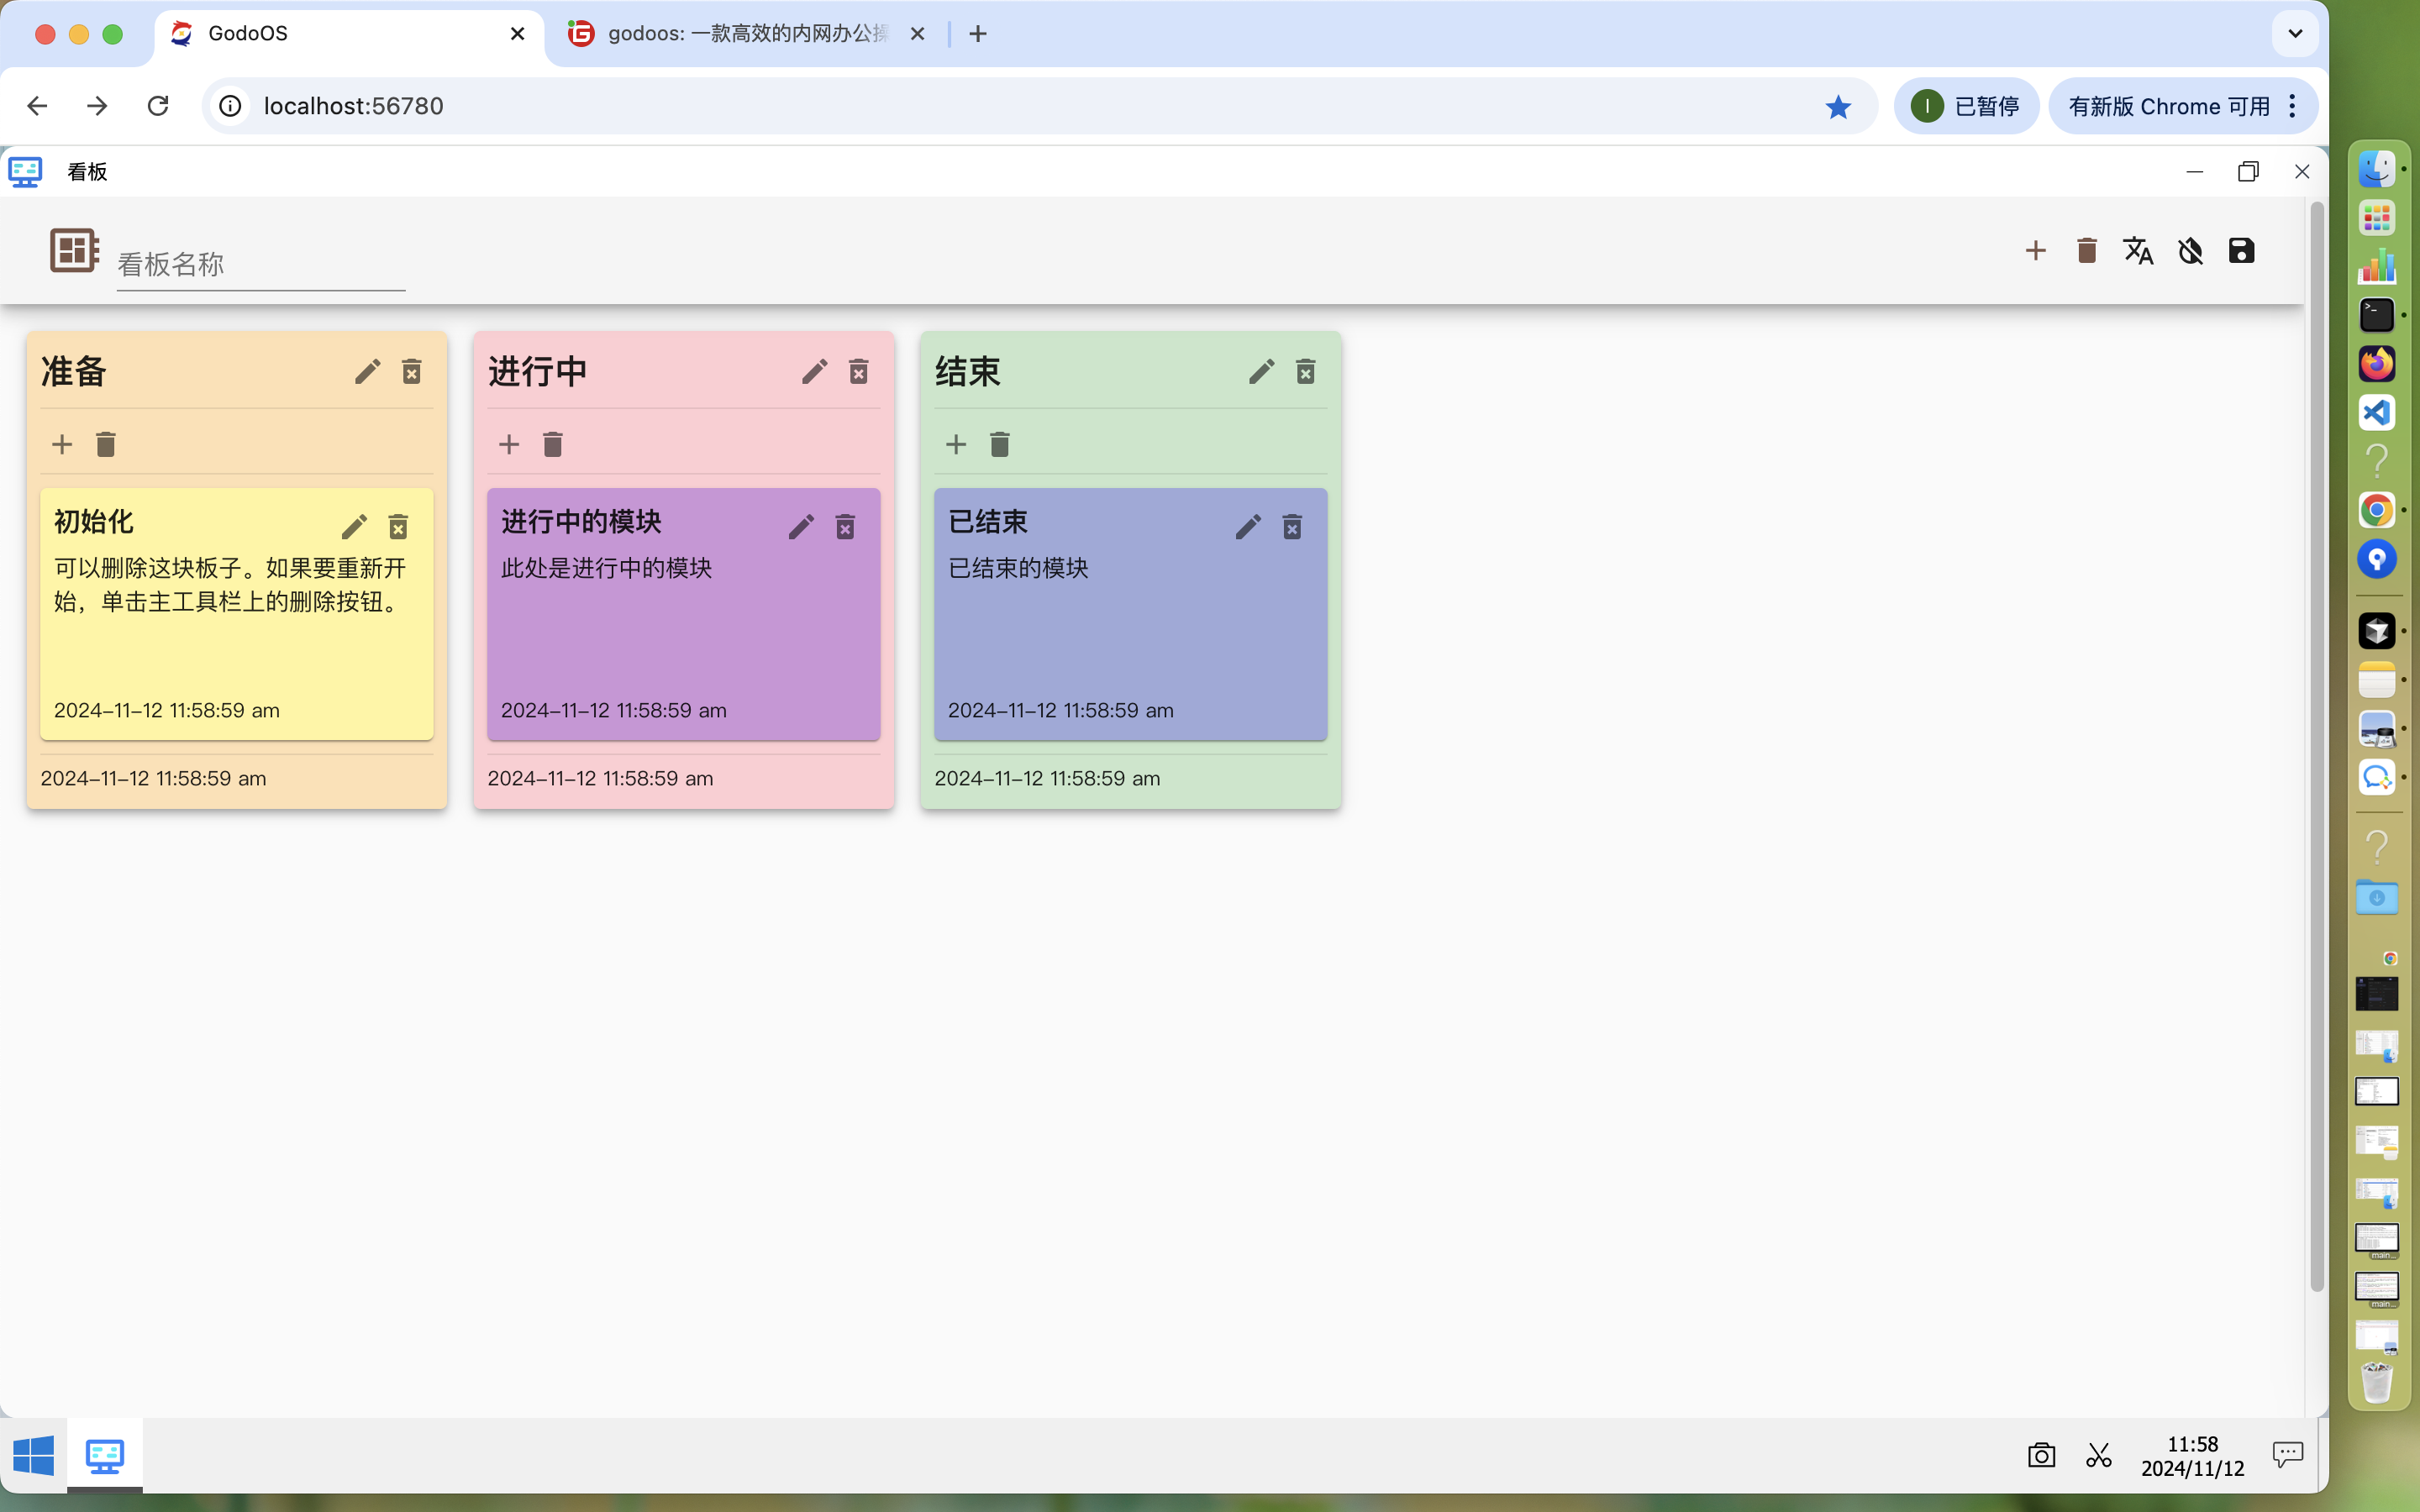The height and width of the screenshot is (1512, 2420).
Task: Click the kanban board logo icon
Action: point(74,250)
